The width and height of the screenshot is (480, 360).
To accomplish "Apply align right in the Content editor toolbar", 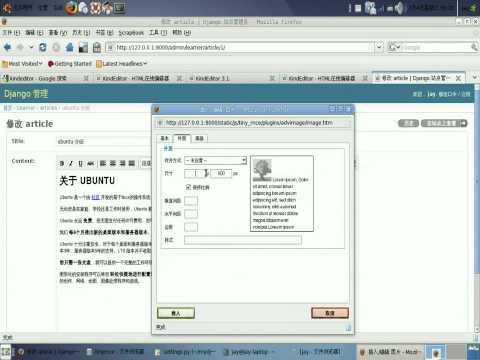I will coord(122,163).
